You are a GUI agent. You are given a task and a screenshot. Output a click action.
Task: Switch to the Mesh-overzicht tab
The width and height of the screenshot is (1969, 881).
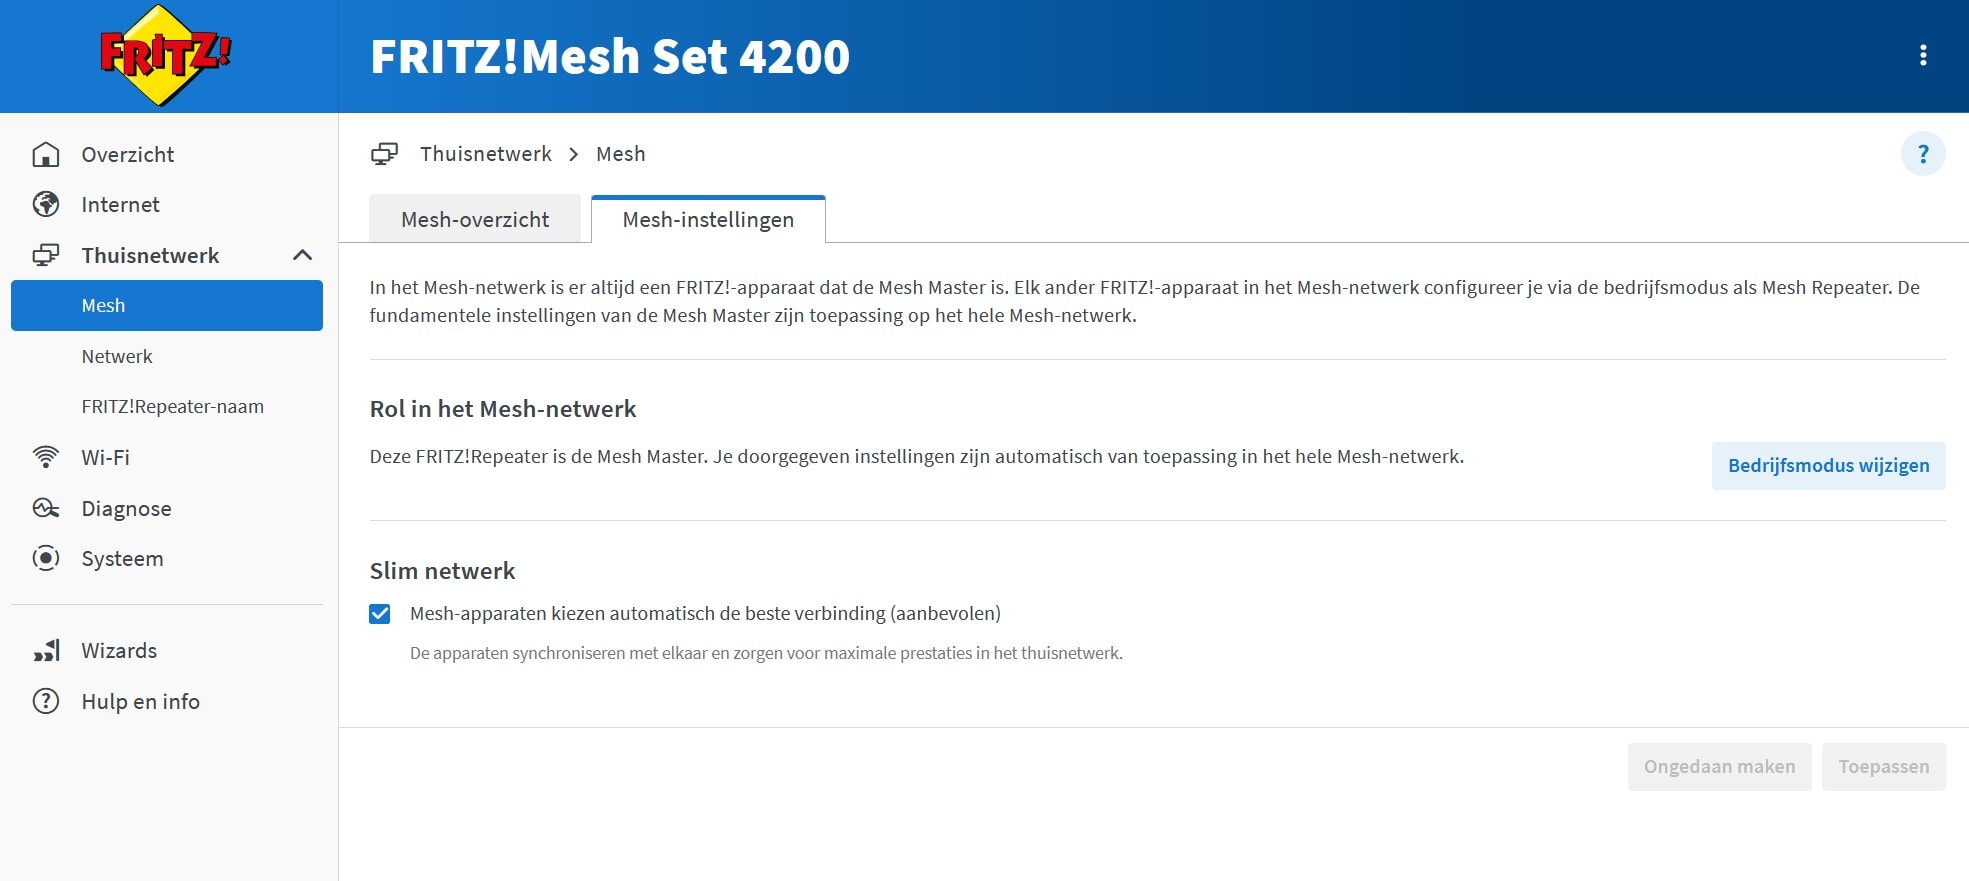pyautogui.click(x=475, y=220)
